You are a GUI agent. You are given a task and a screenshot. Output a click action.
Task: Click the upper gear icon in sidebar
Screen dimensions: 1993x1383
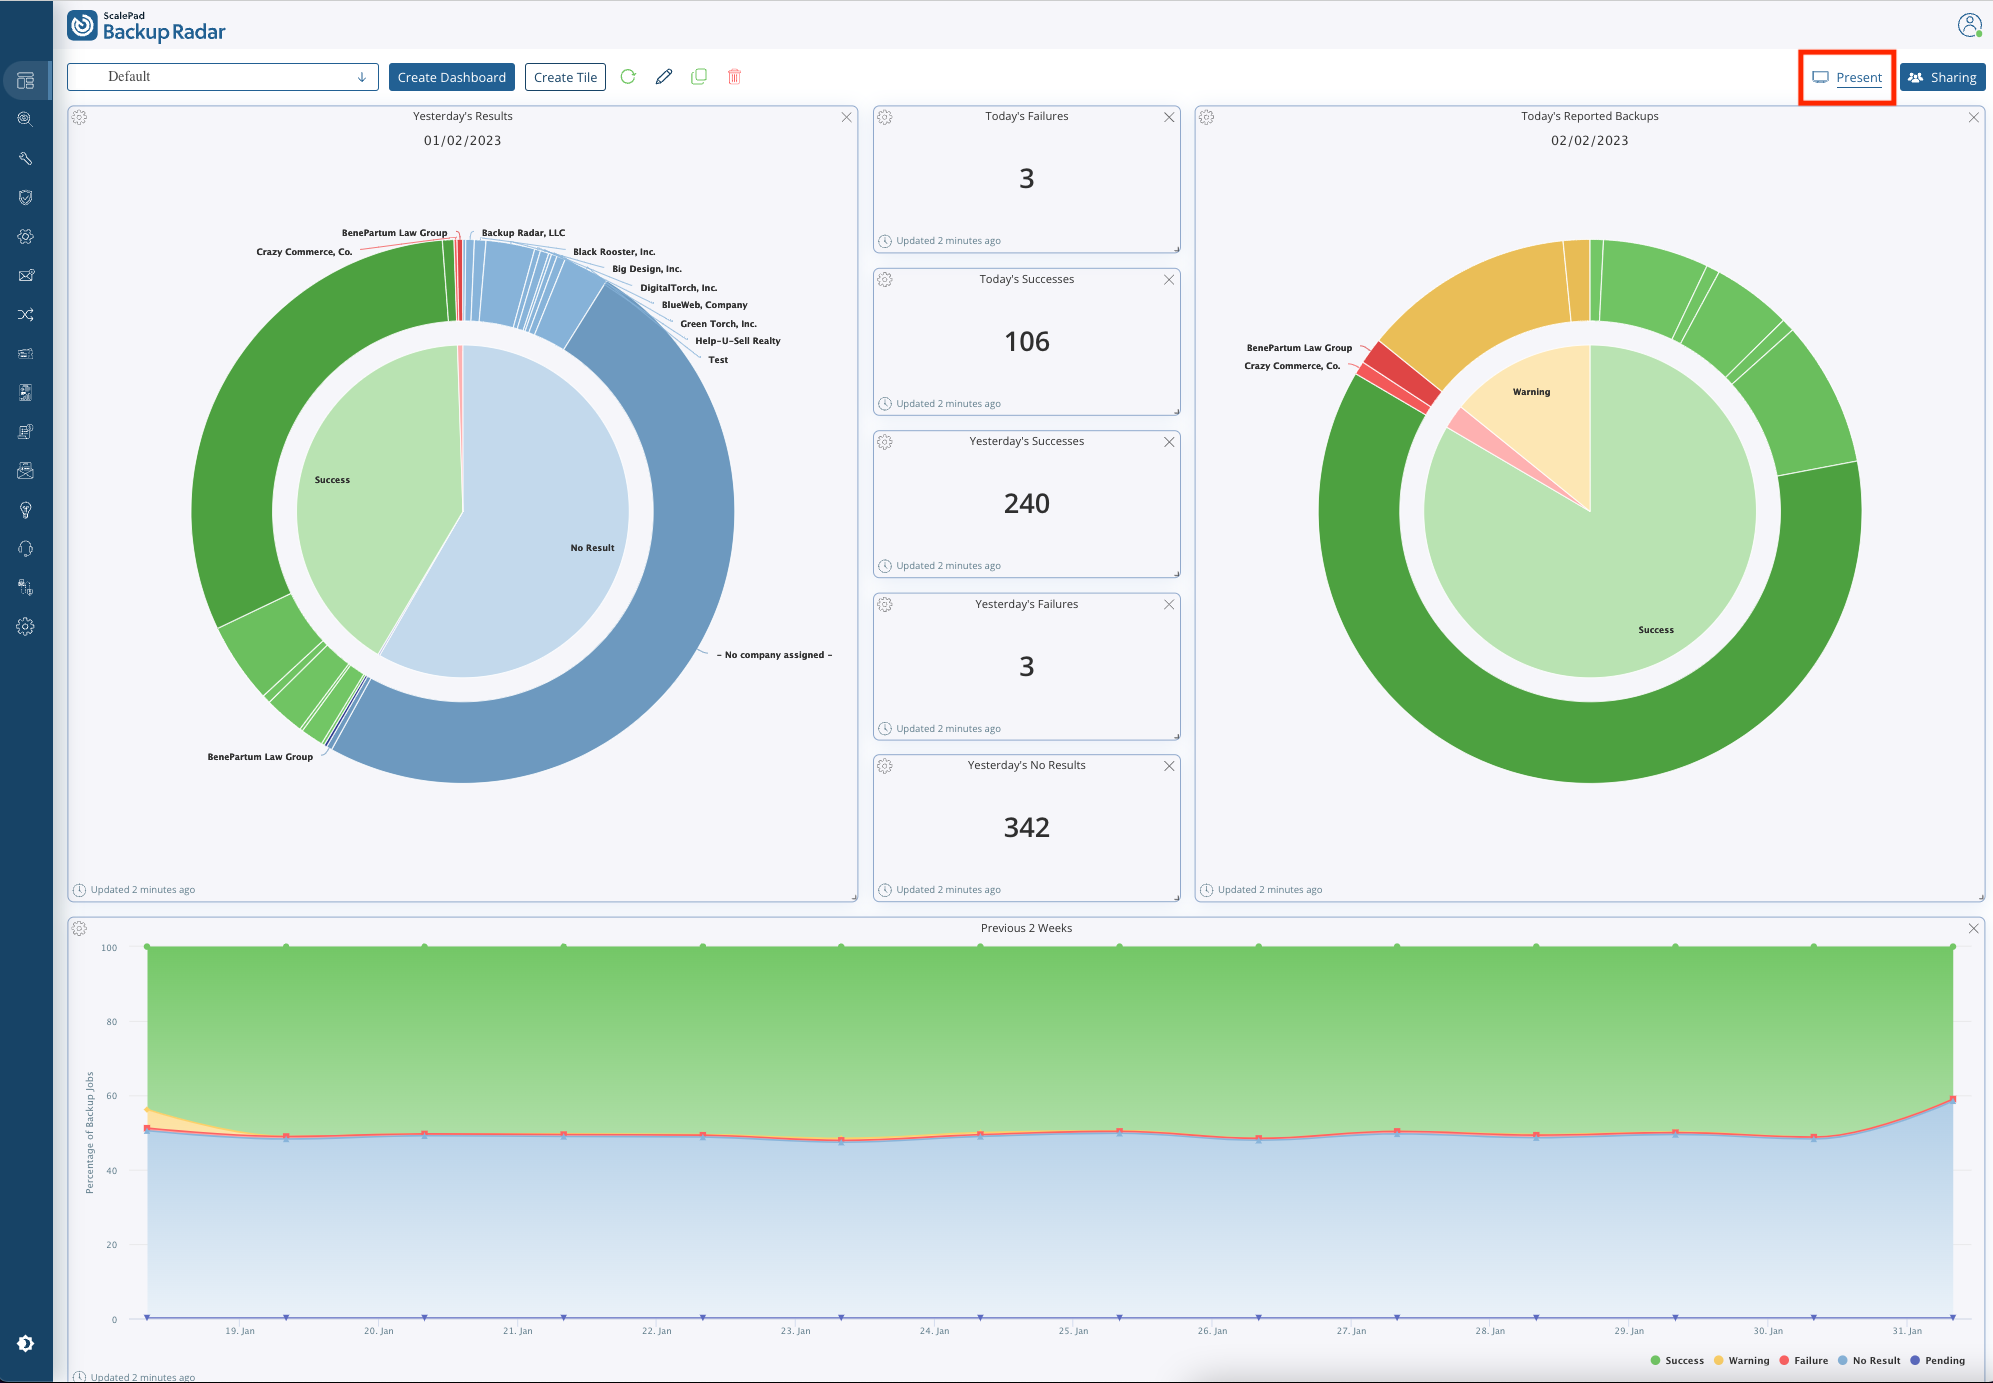tap(26, 236)
